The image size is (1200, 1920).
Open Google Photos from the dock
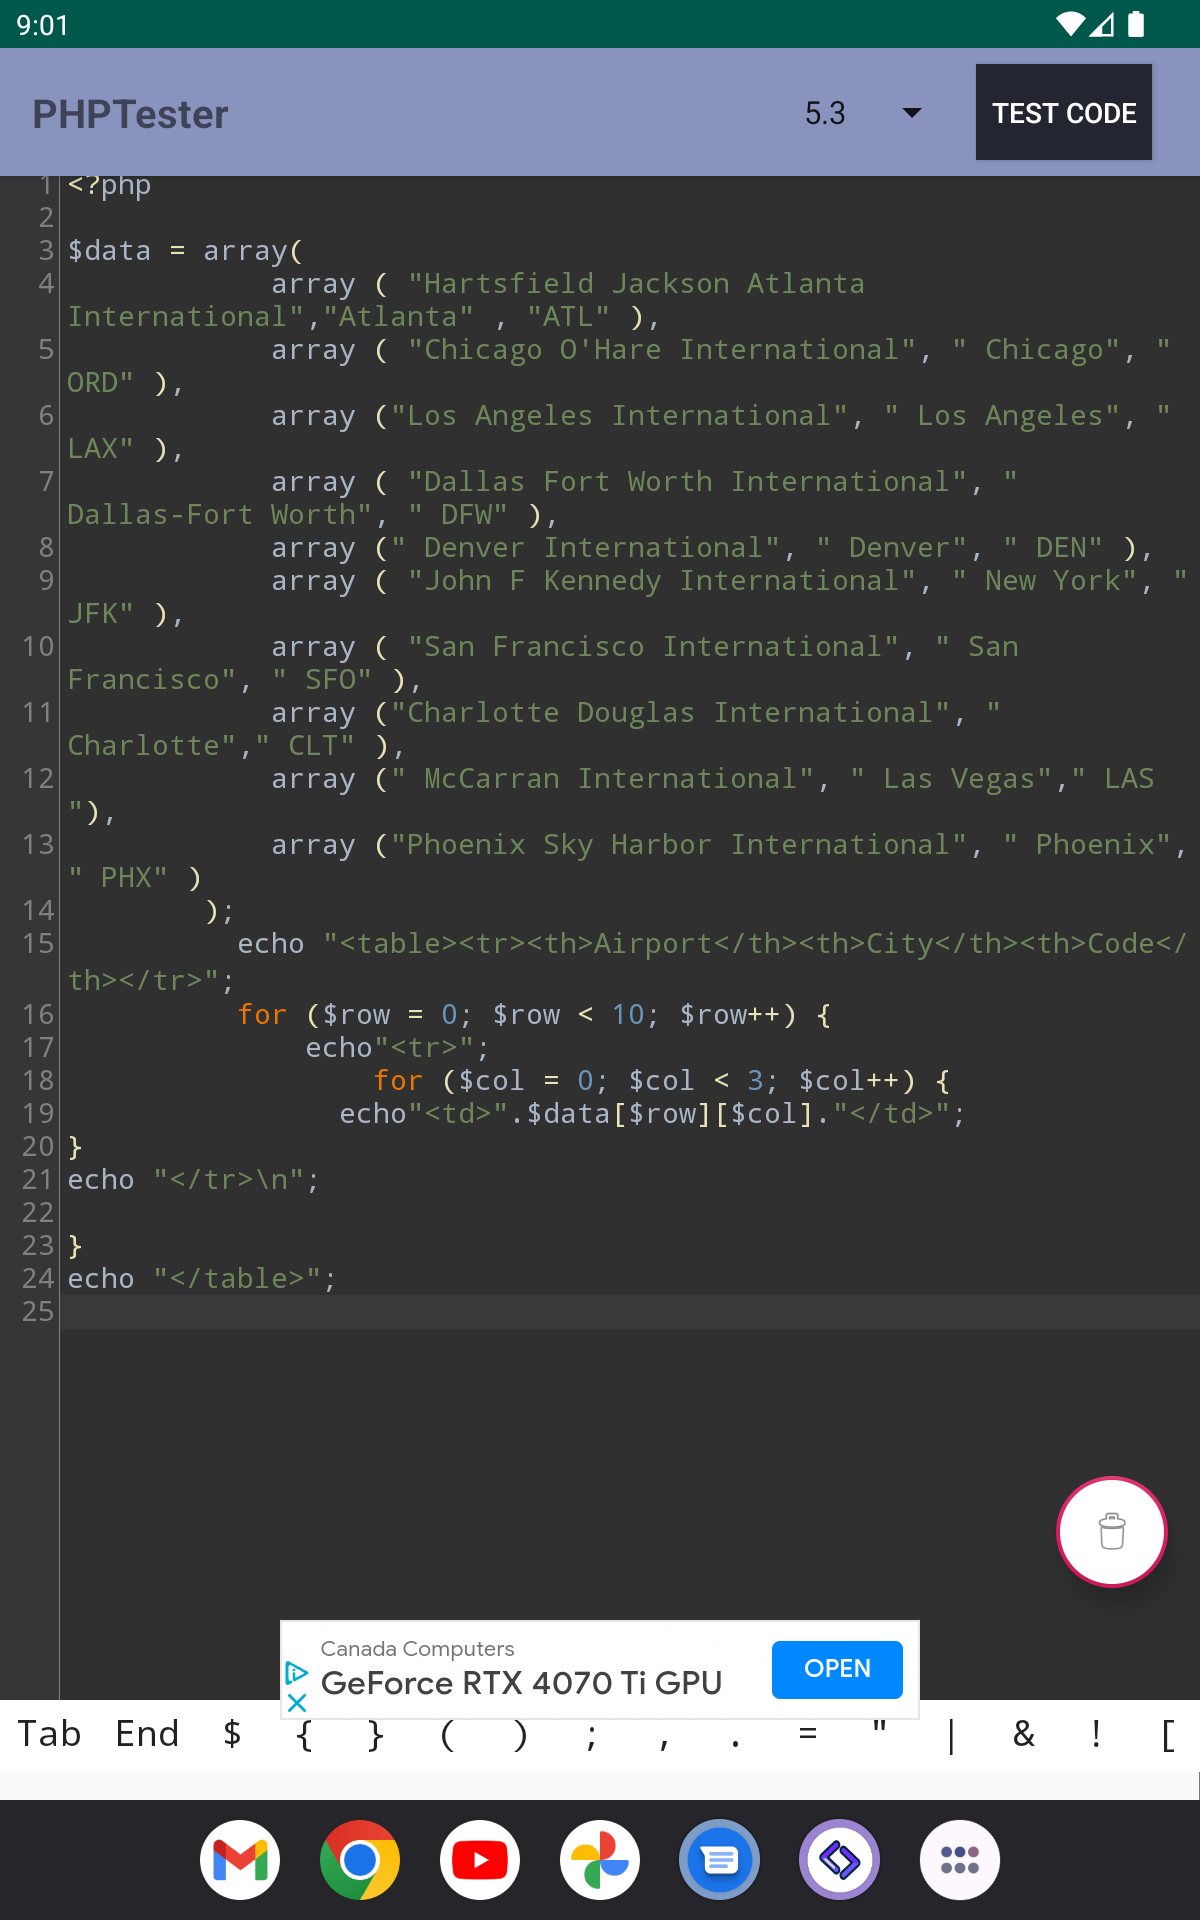tap(600, 1860)
